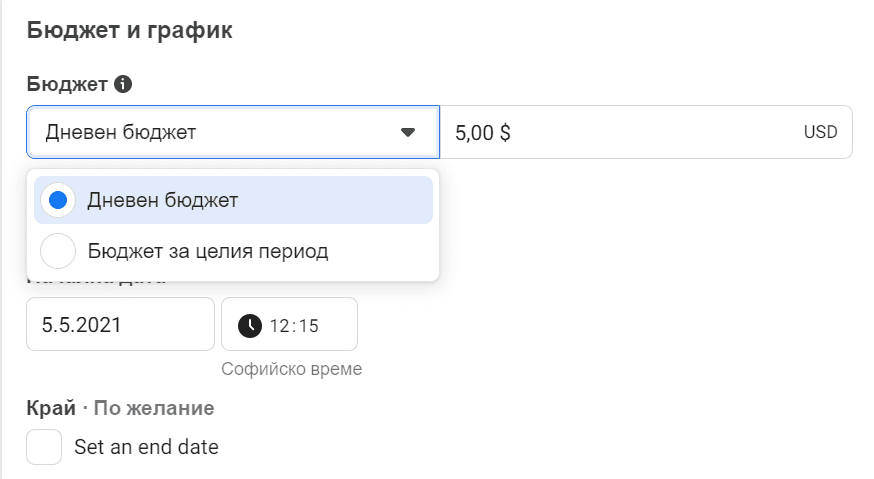Click the Край · По желание label

tap(121, 408)
